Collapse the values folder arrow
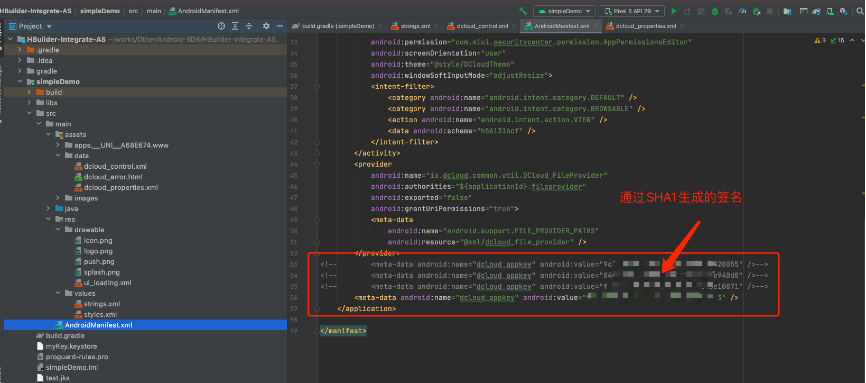Image resolution: width=866 pixels, height=383 pixels. tap(57, 293)
